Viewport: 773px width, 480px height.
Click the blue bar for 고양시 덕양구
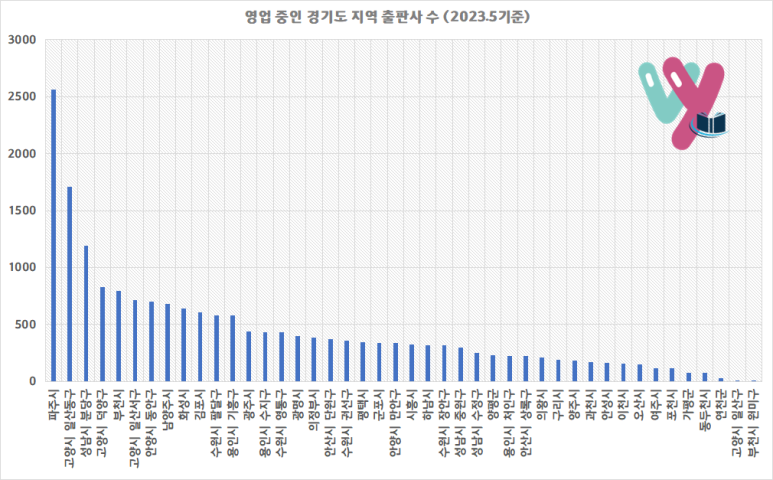103,334
